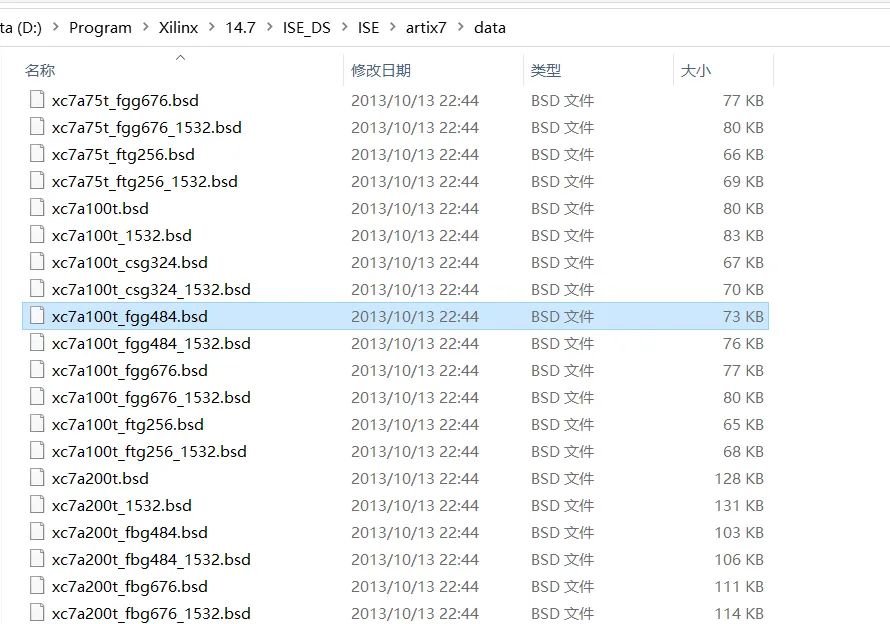Image resolution: width=890 pixels, height=624 pixels.
Task: Select file name xc7a100t_ftg256_1532.bsd
Action: coord(149,451)
